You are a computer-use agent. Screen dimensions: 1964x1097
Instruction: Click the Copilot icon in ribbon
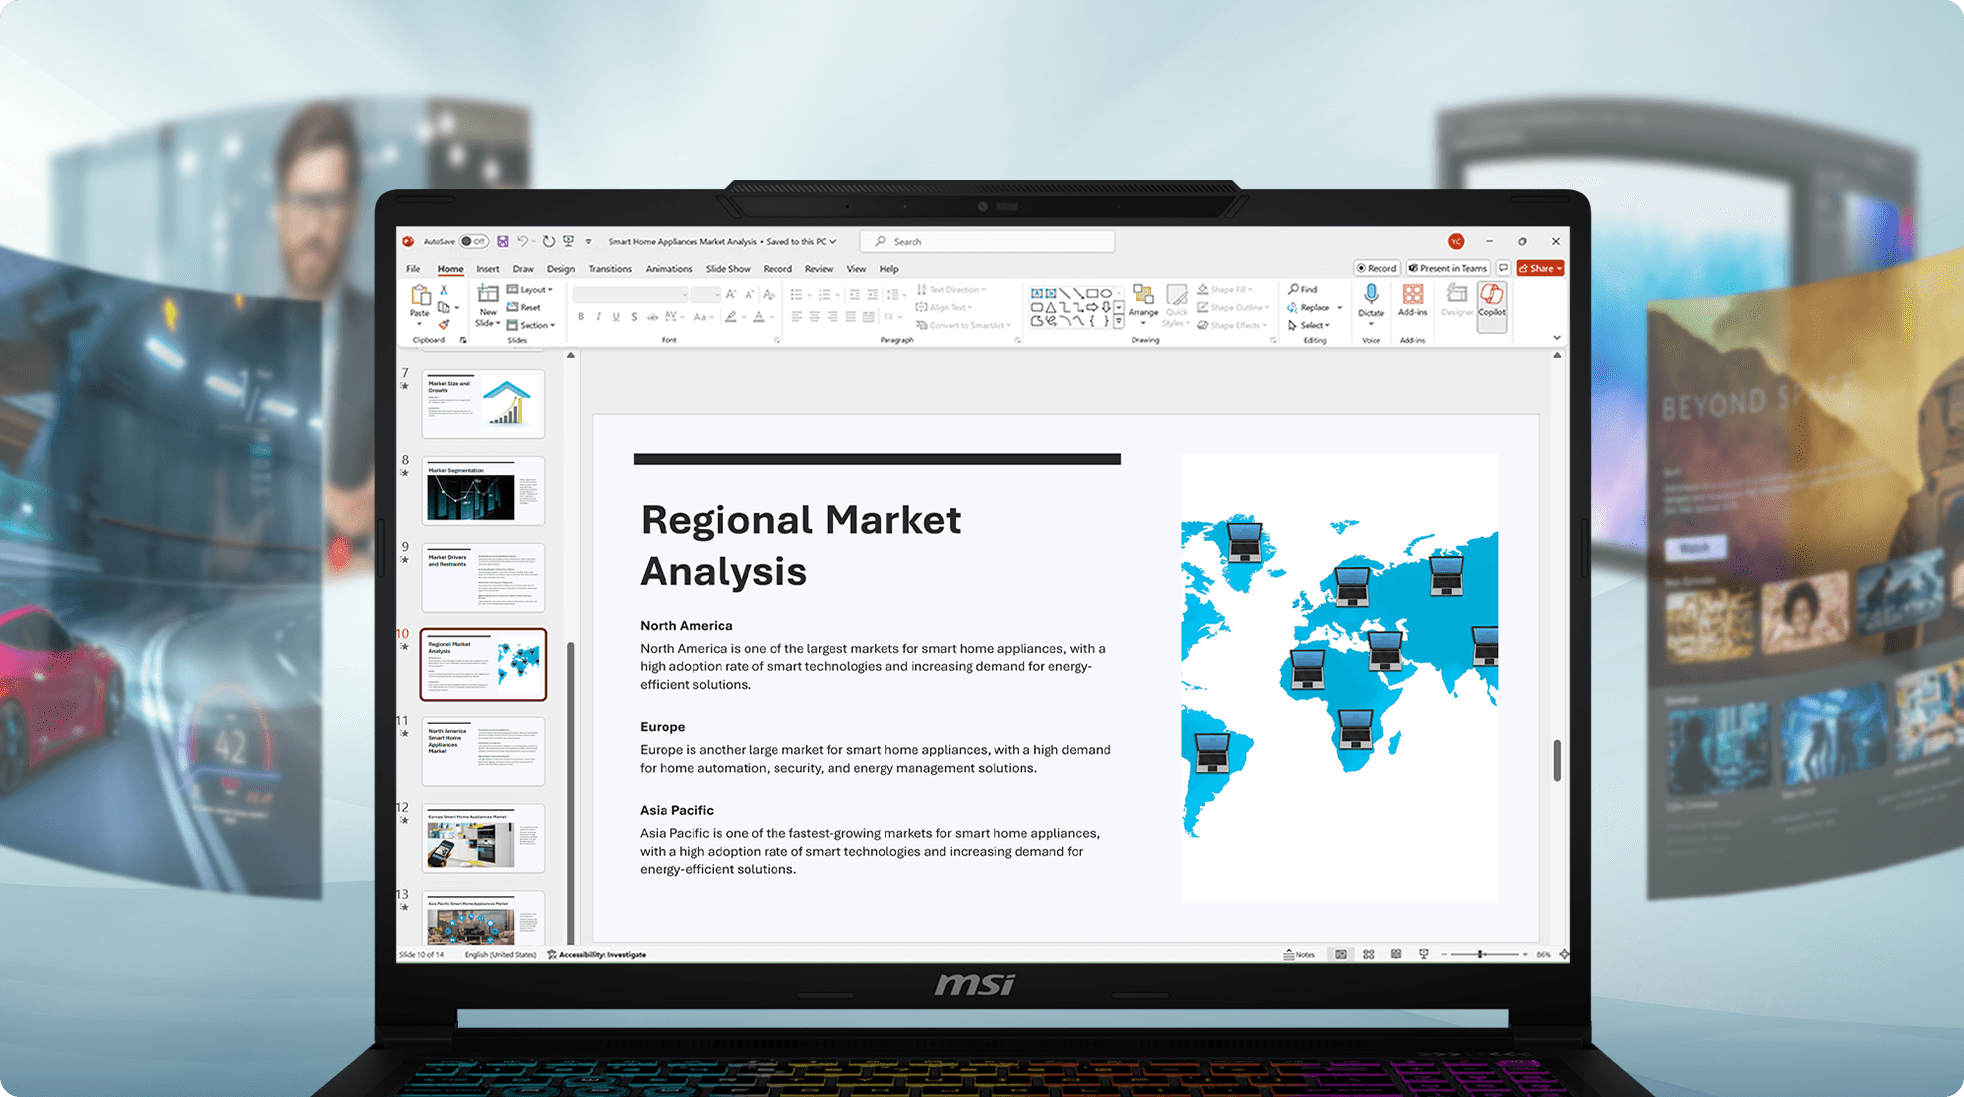(x=1491, y=298)
